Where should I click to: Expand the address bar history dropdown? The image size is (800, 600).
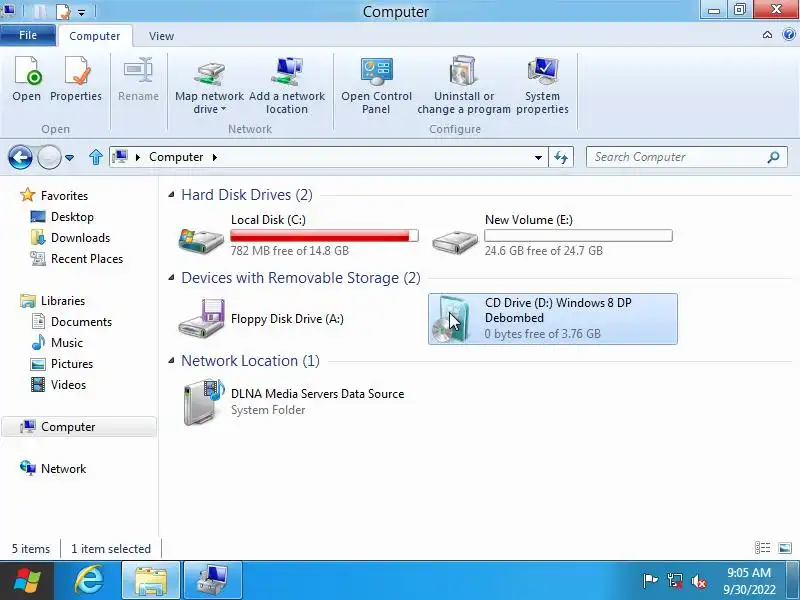coord(538,158)
